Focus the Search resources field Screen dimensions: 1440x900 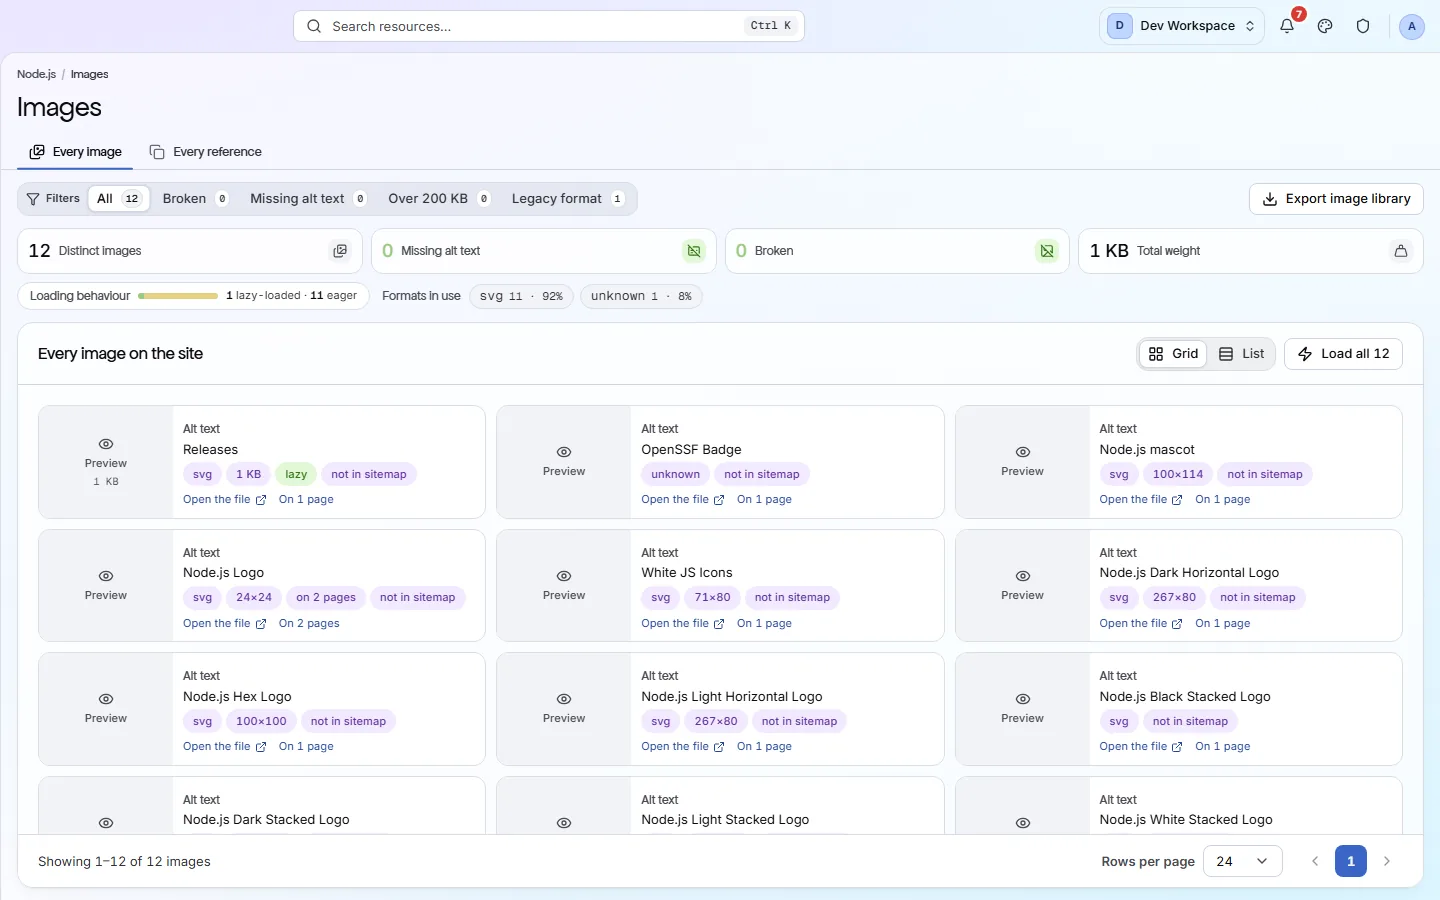[x=549, y=26]
